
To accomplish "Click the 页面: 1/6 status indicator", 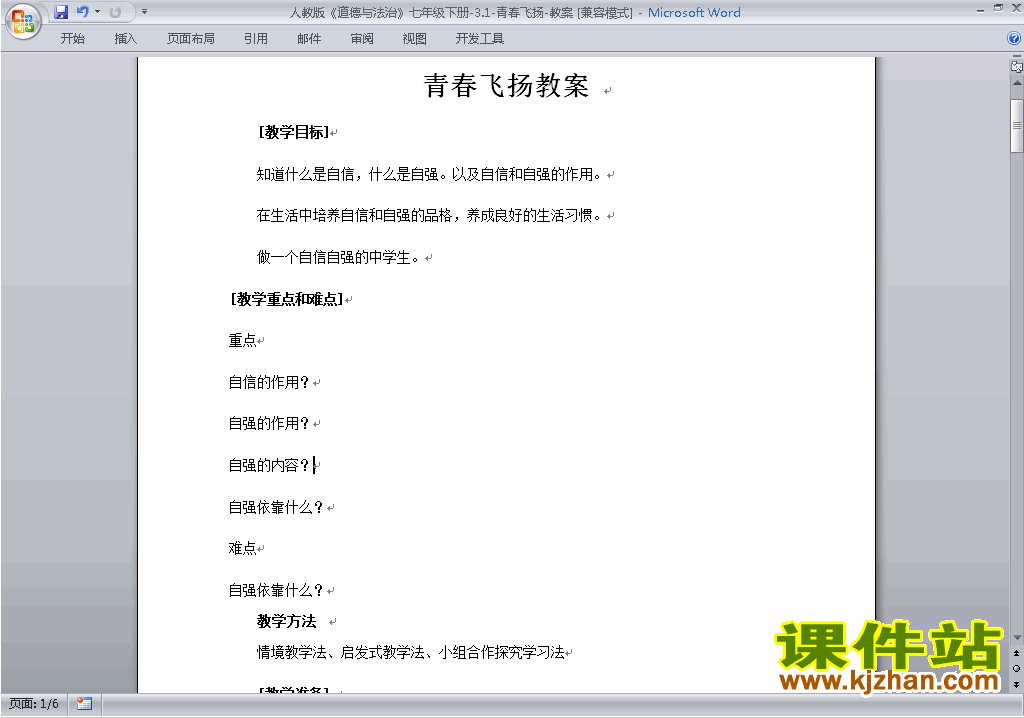I will pos(34,704).
